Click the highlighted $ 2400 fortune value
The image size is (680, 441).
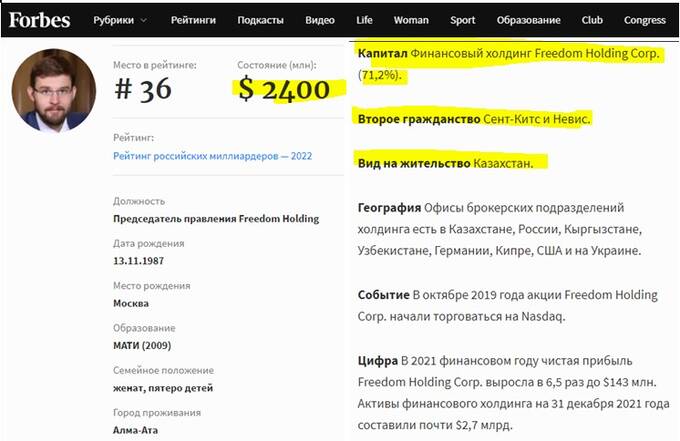[x=283, y=90]
